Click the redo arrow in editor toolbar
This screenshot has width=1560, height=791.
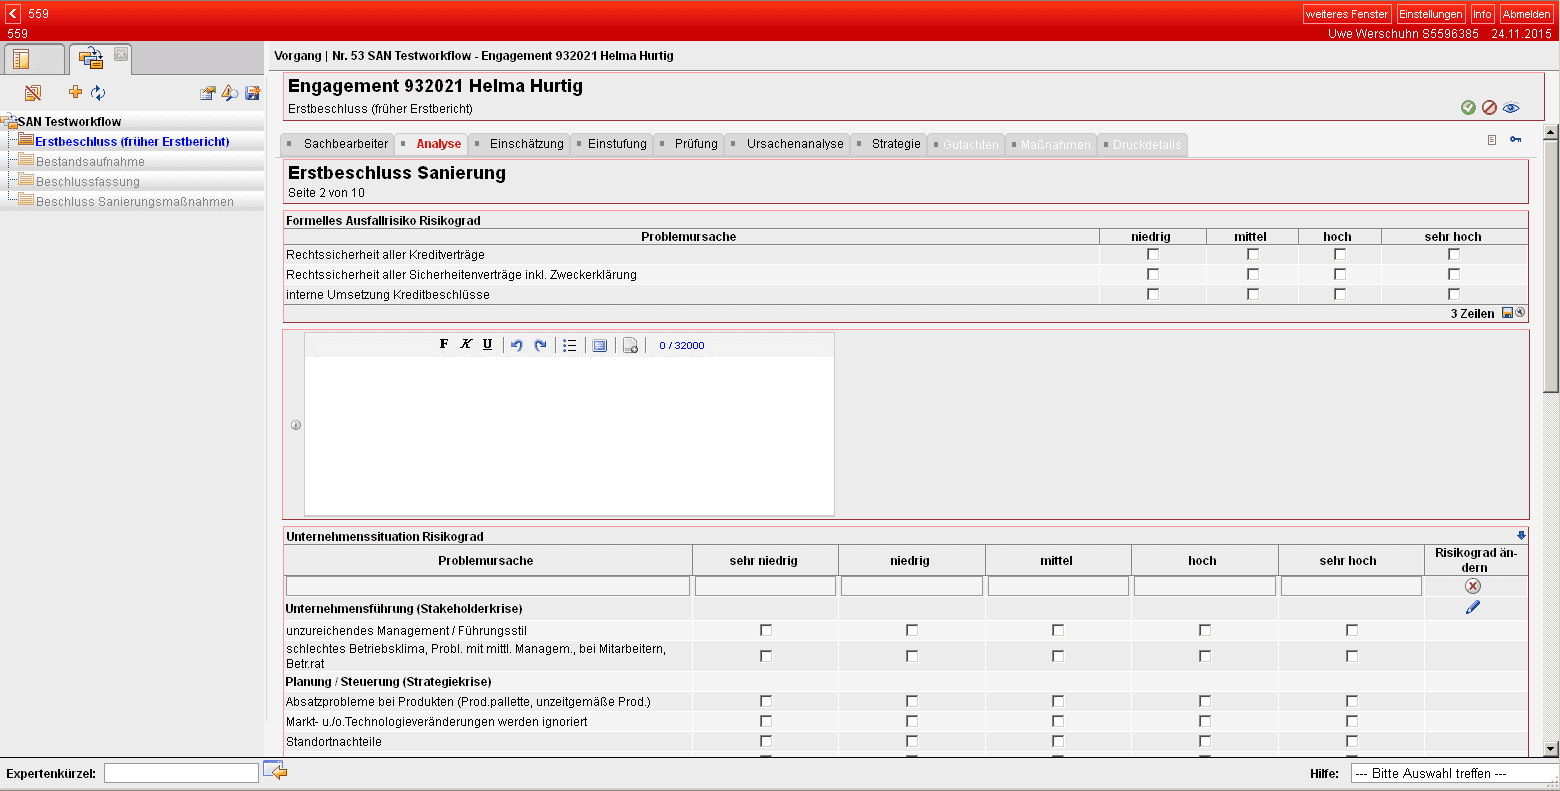(x=541, y=345)
